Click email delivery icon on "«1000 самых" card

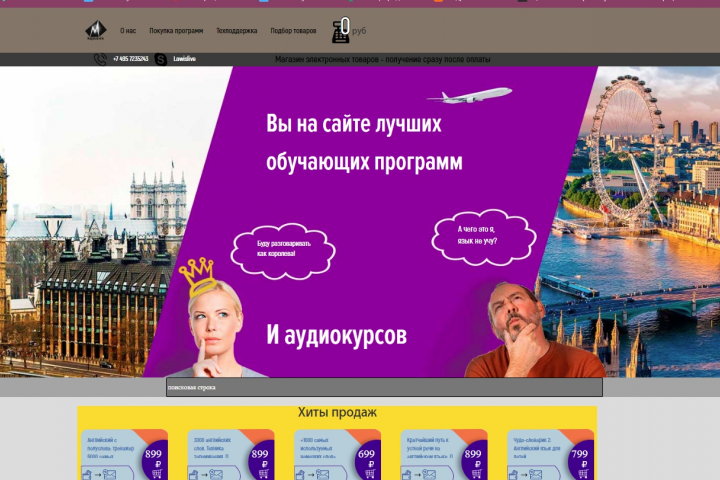(322, 474)
